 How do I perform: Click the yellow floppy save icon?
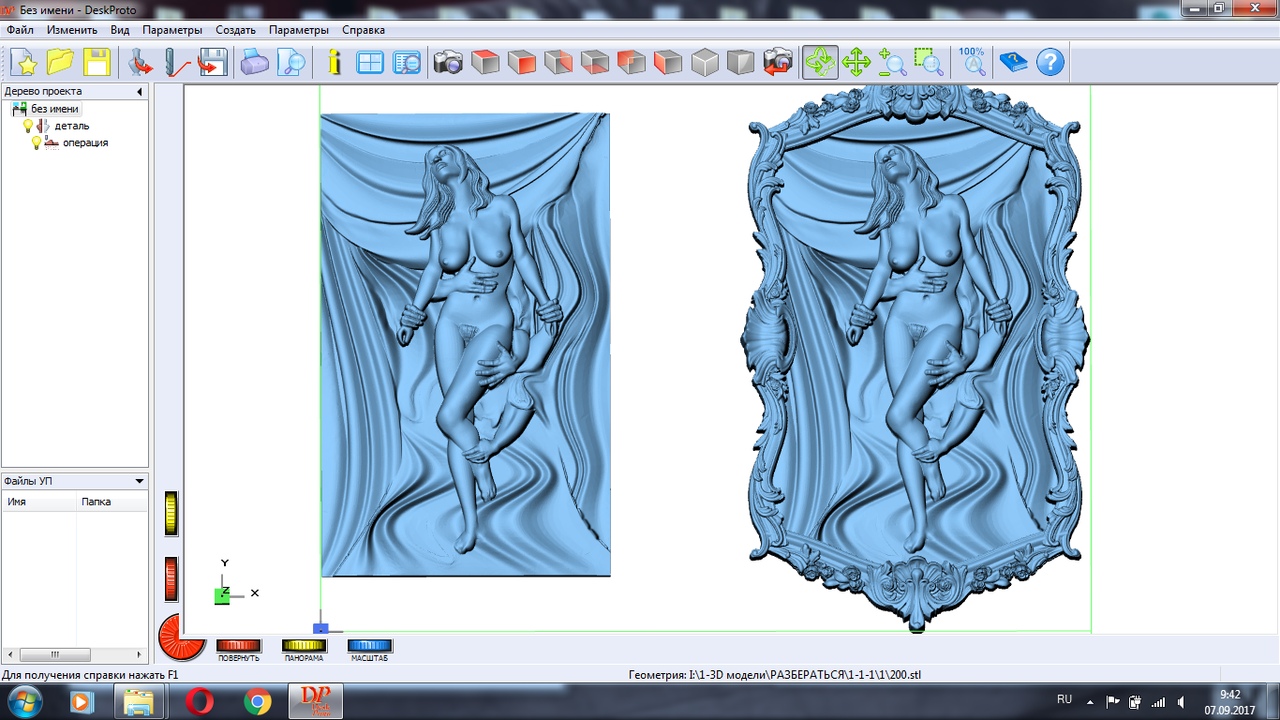tap(96, 63)
